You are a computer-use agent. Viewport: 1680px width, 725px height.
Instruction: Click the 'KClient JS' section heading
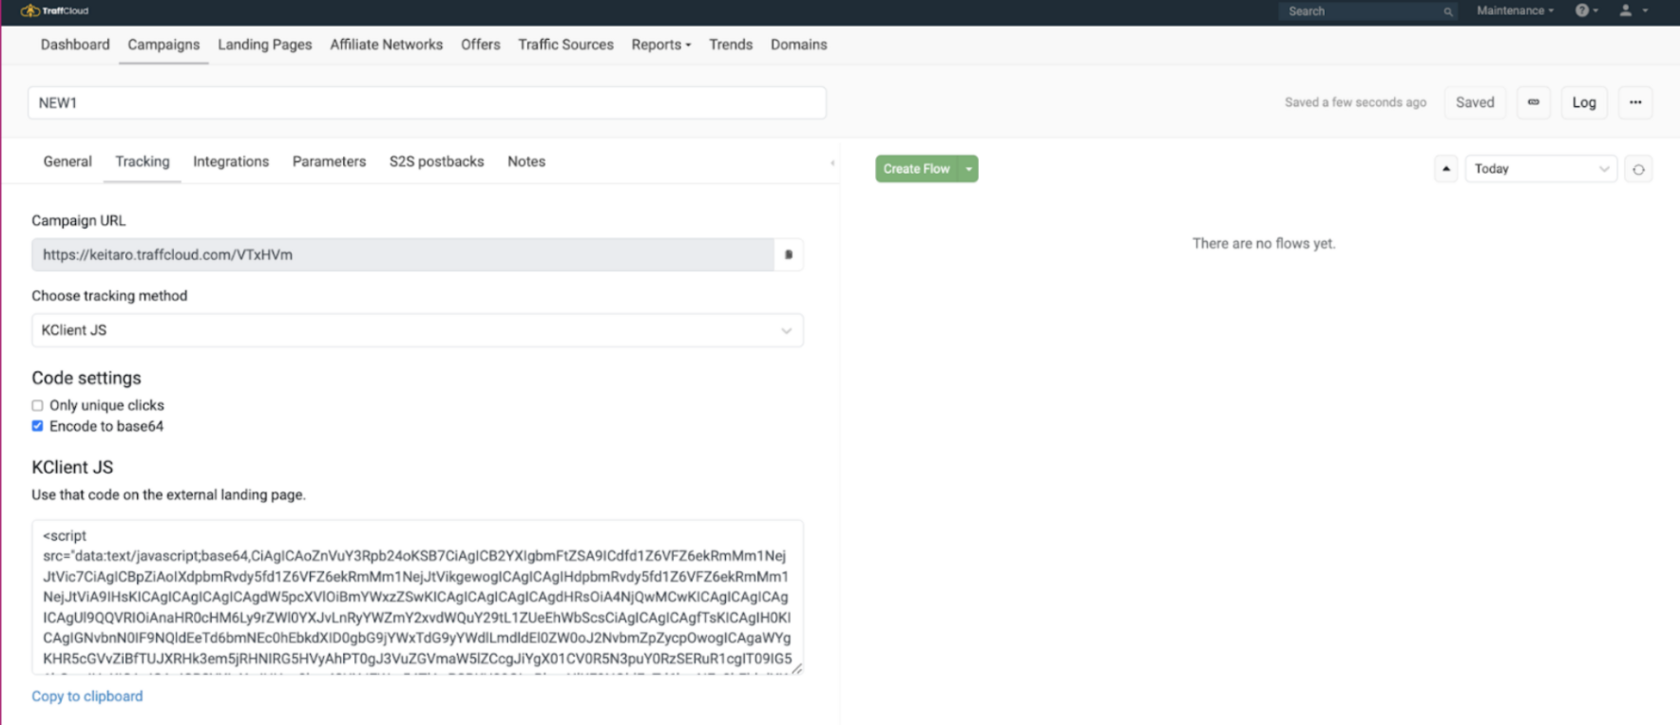(72, 467)
